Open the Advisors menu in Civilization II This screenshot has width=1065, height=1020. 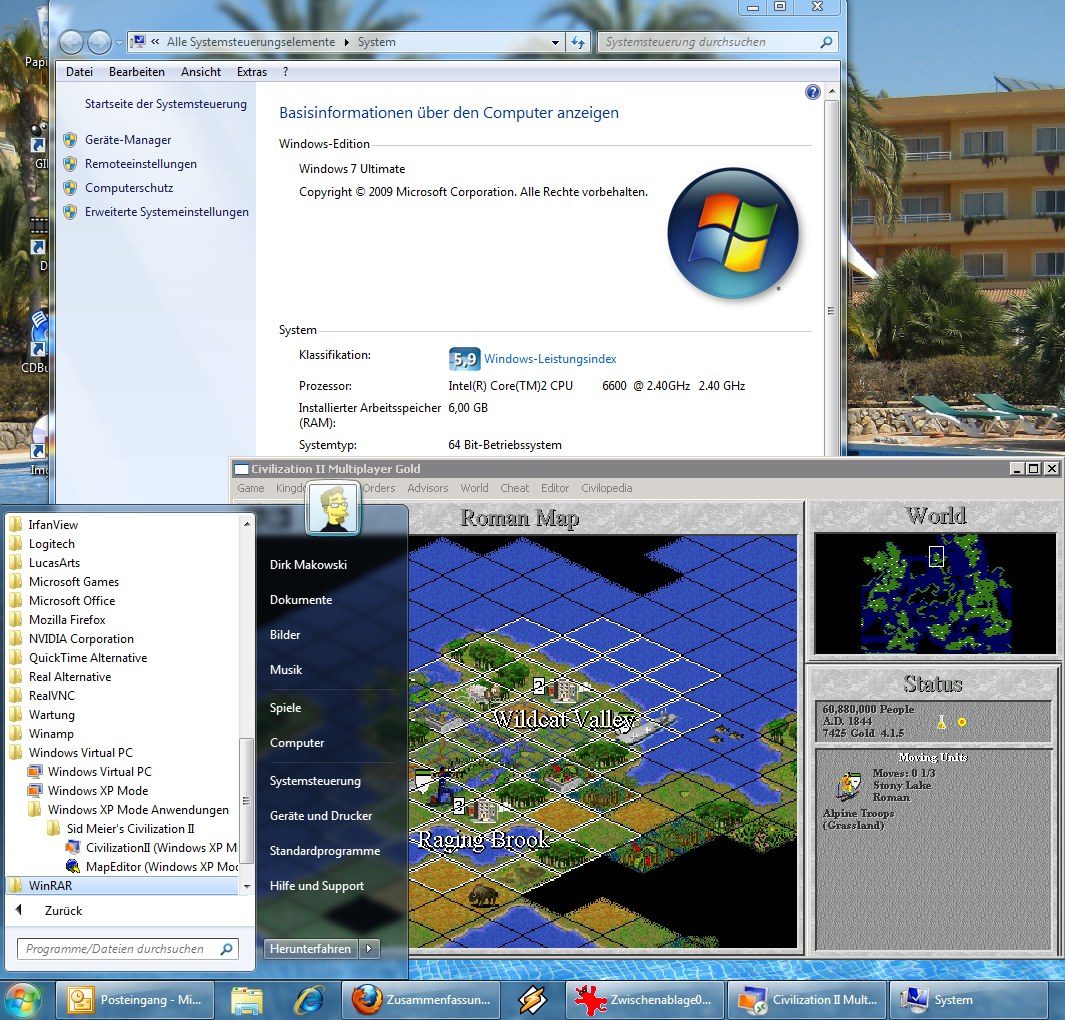coord(427,488)
